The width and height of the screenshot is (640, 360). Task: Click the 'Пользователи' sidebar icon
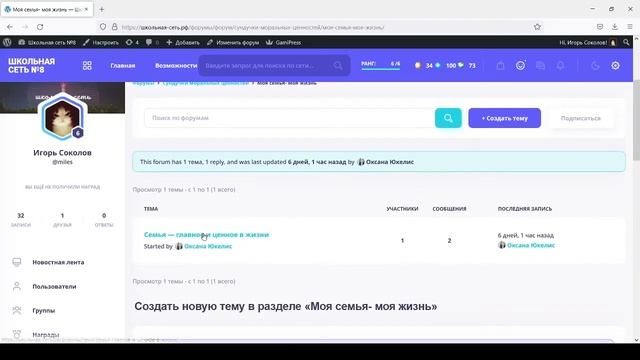click(x=17, y=287)
